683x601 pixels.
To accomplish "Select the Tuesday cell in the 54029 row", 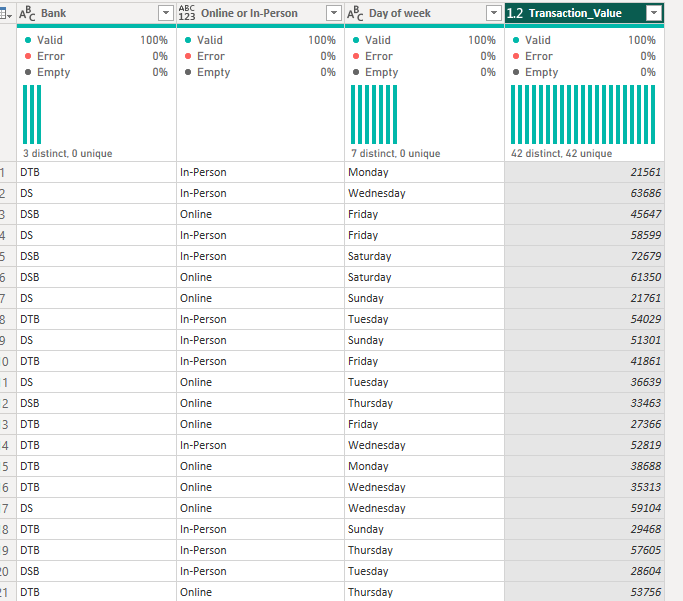I will tap(424, 319).
